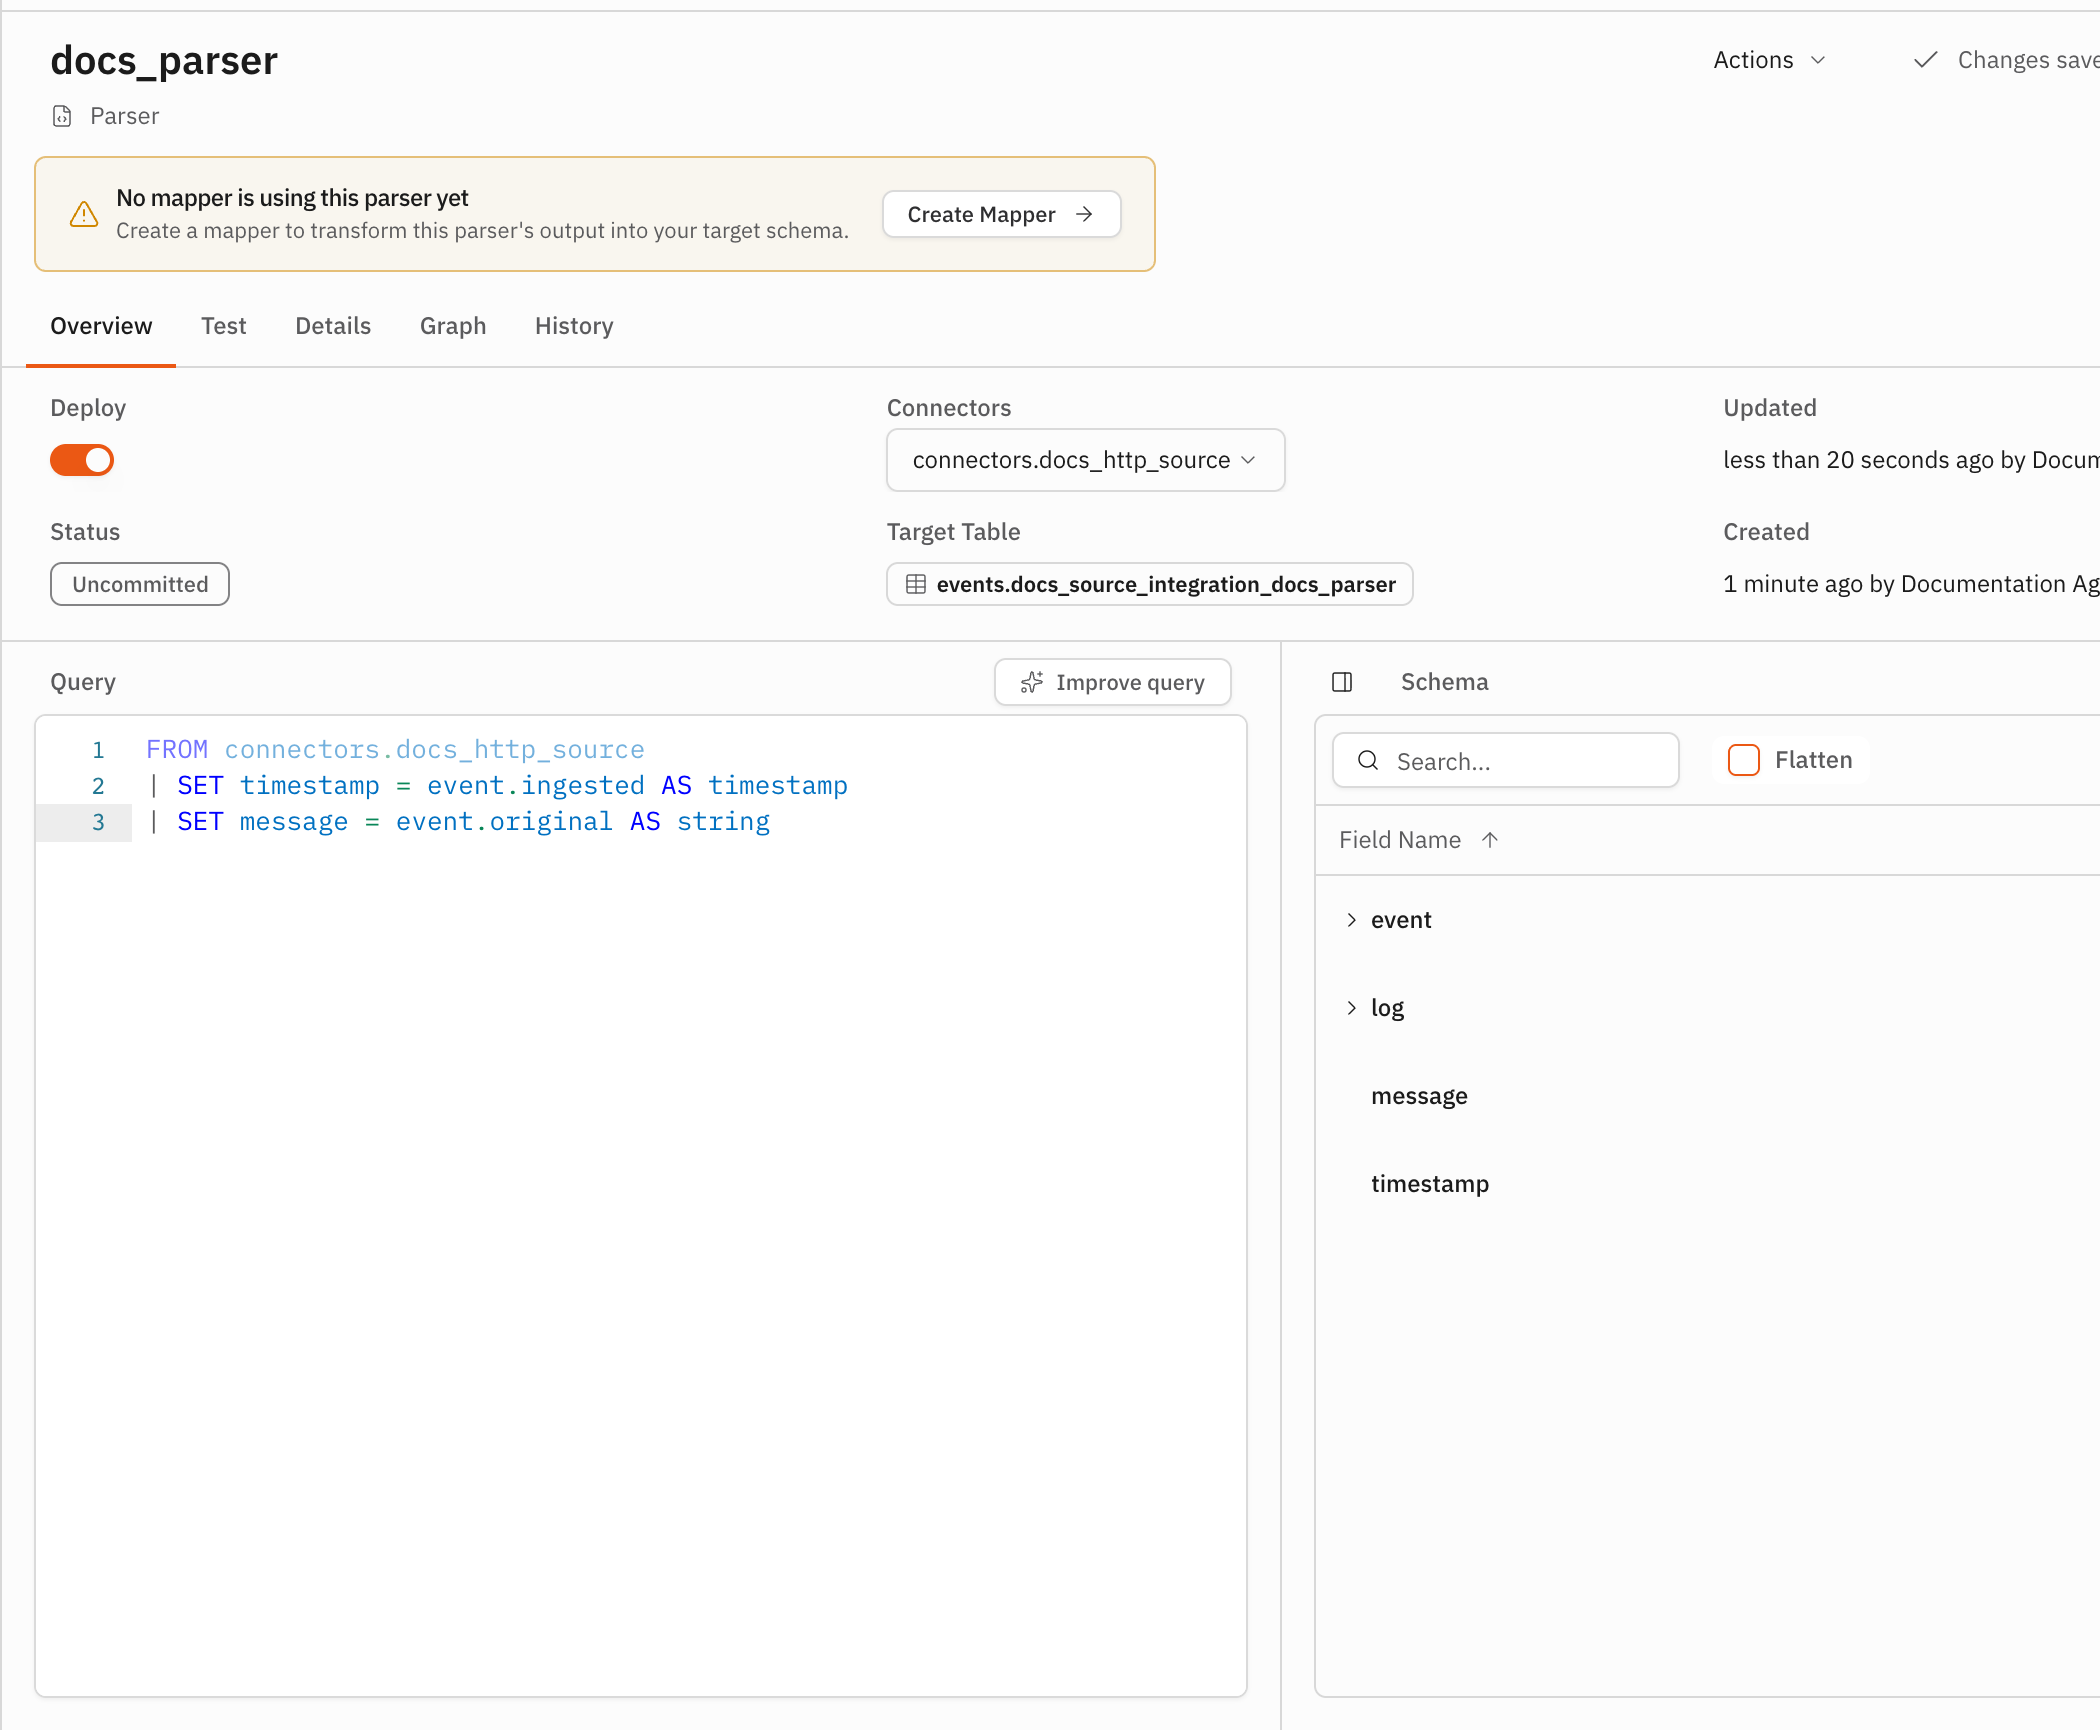Click the schema Search input field
Screen dimensions: 2100x1730
pos(1505,761)
